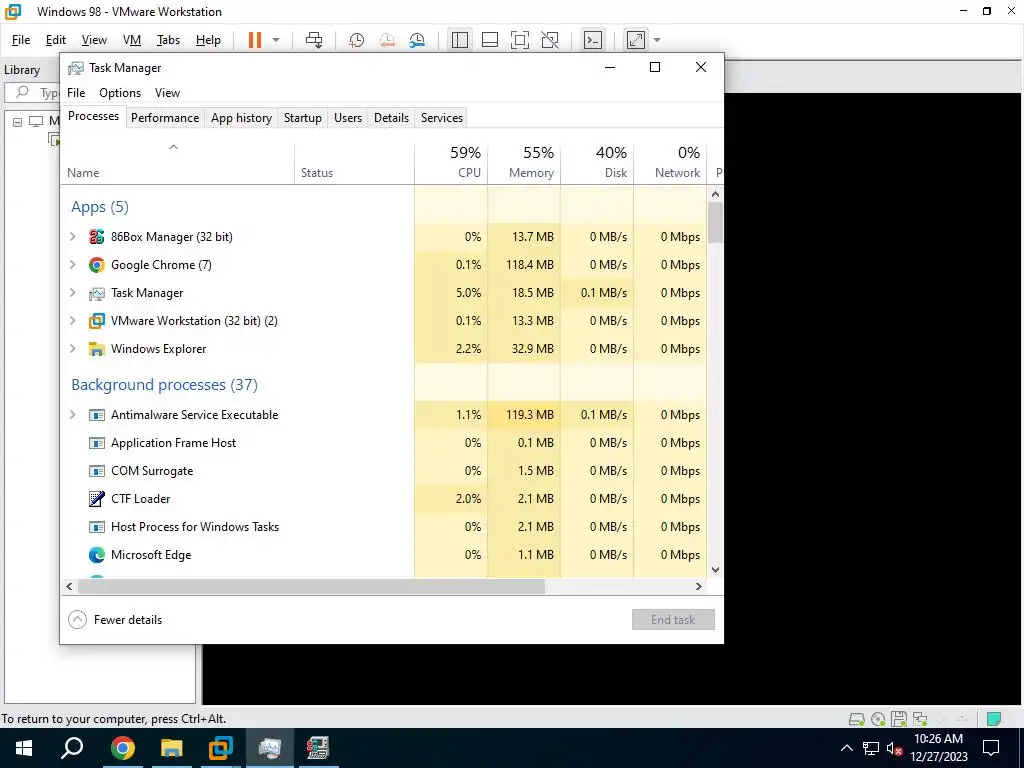The image size is (1024, 768).
Task: Click the stretch guest display icon
Action: [x=635, y=40]
